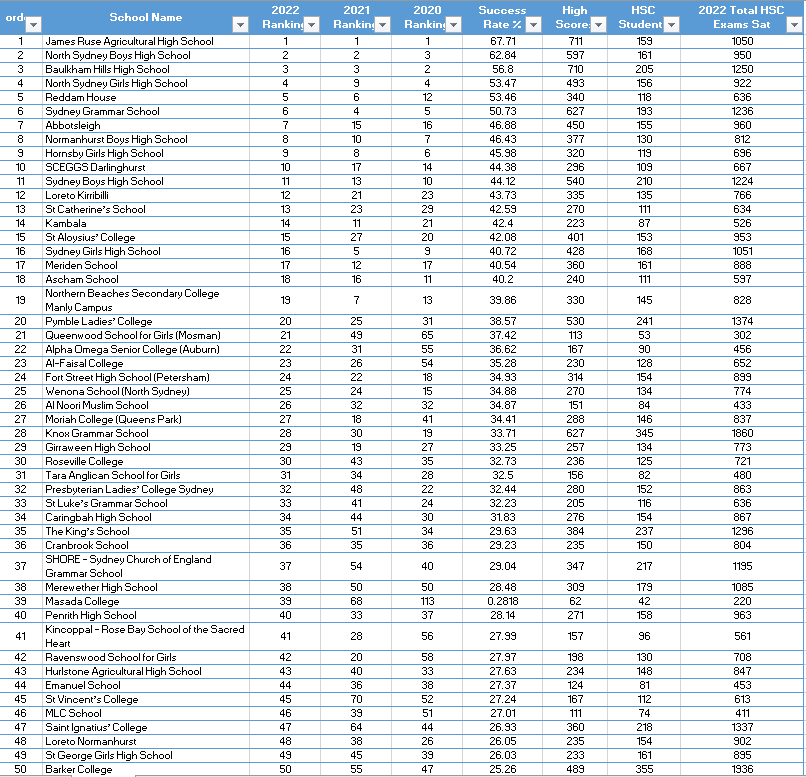806x777 pixels.
Task: Select Loreto Kirribilli cell
Action: tap(146, 195)
